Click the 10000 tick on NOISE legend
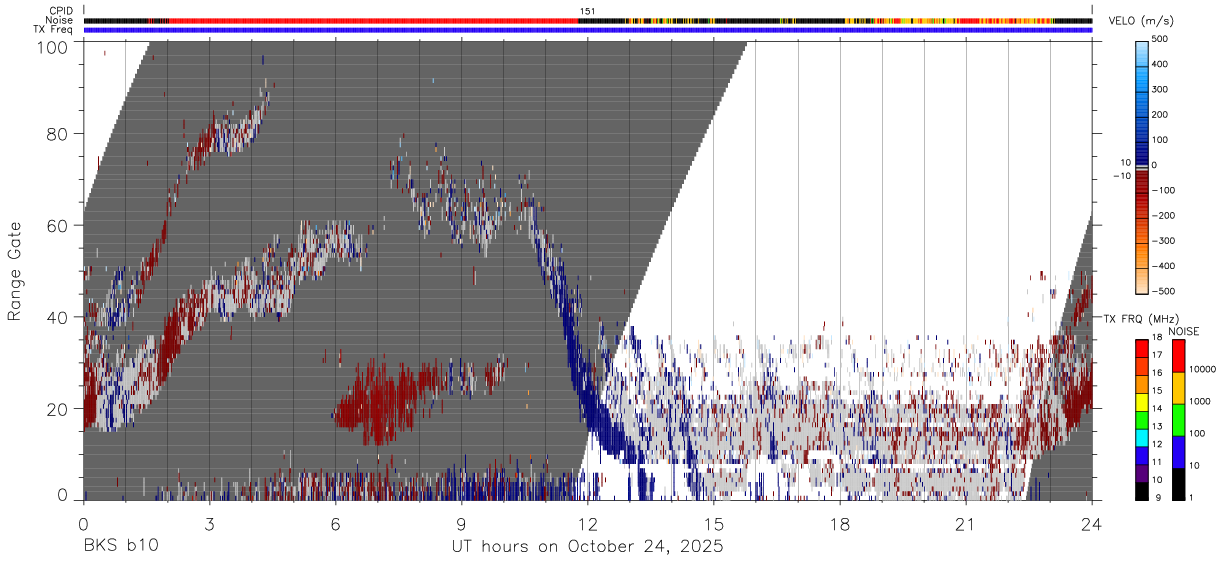This screenshot has width=1228, height=567. point(1201,370)
